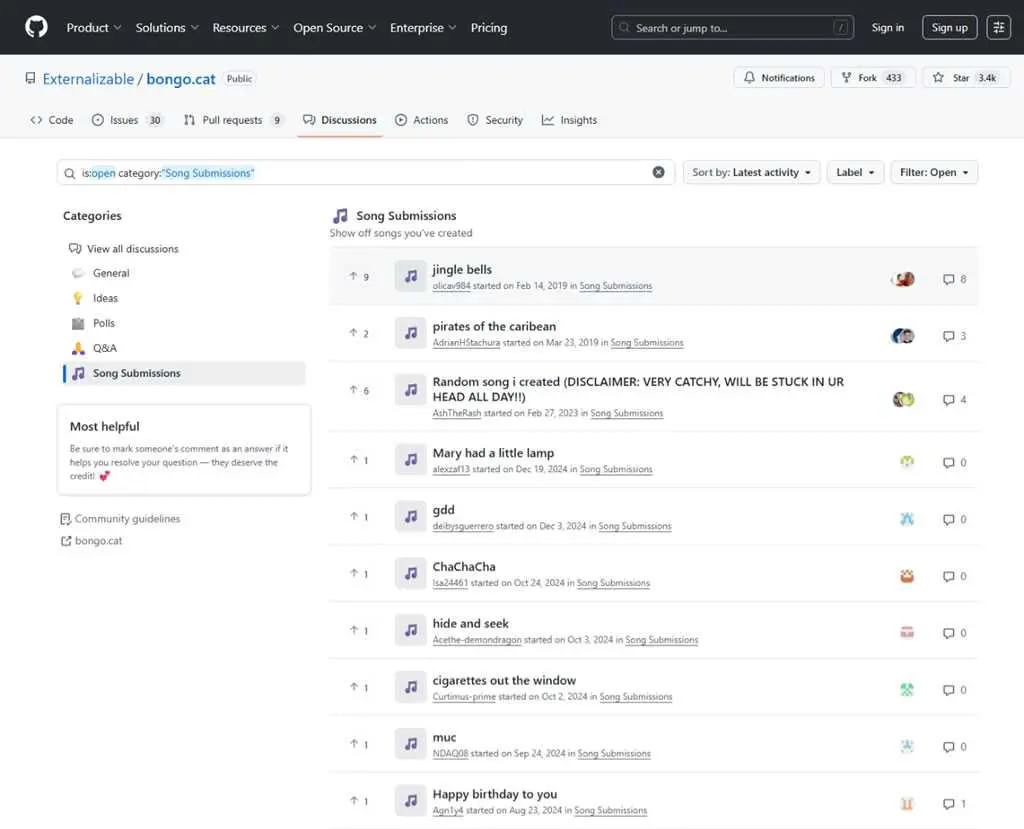Expand the Label filter dropdown
The width and height of the screenshot is (1024, 829).
point(854,172)
